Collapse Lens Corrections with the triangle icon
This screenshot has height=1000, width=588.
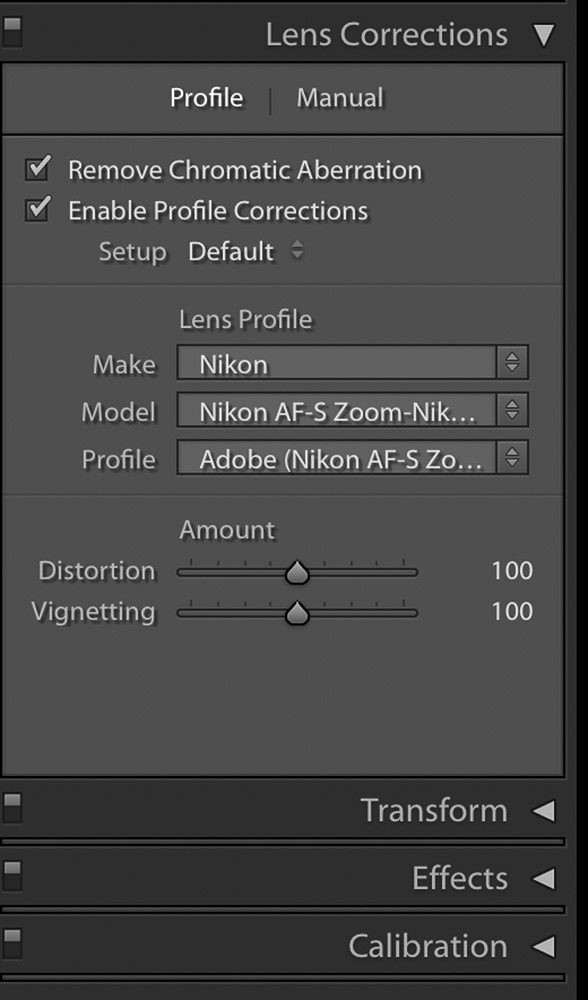click(544, 35)
